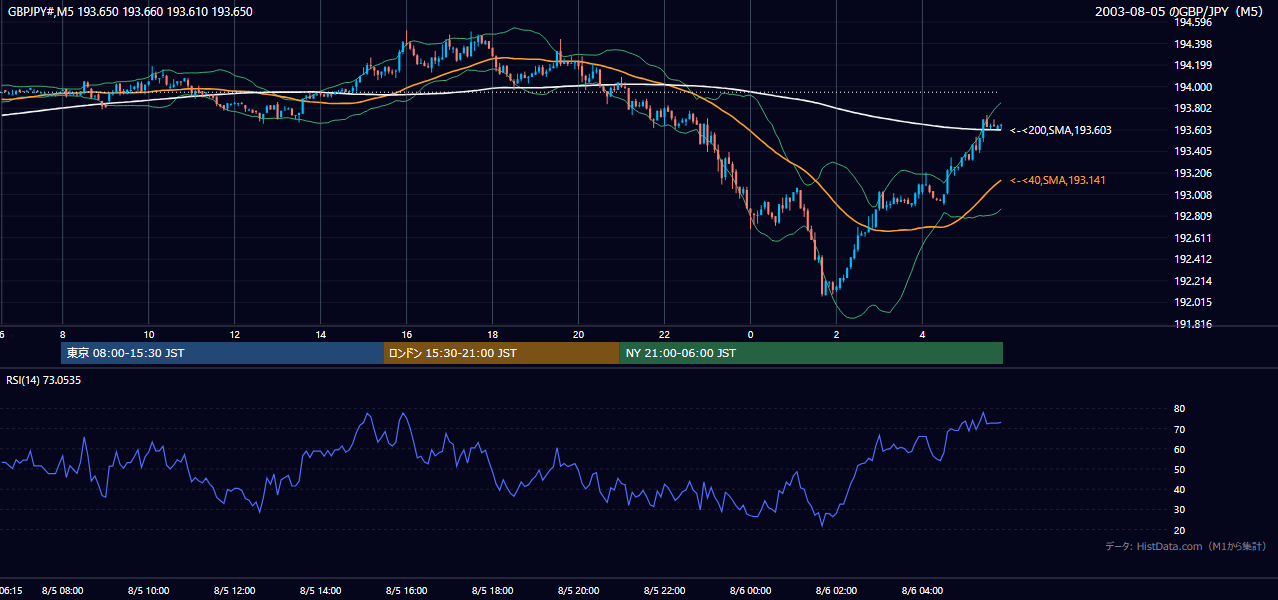The image size is (1278, 600).
Task: Click price level 193.802 on the axis
Action: 1192,108
